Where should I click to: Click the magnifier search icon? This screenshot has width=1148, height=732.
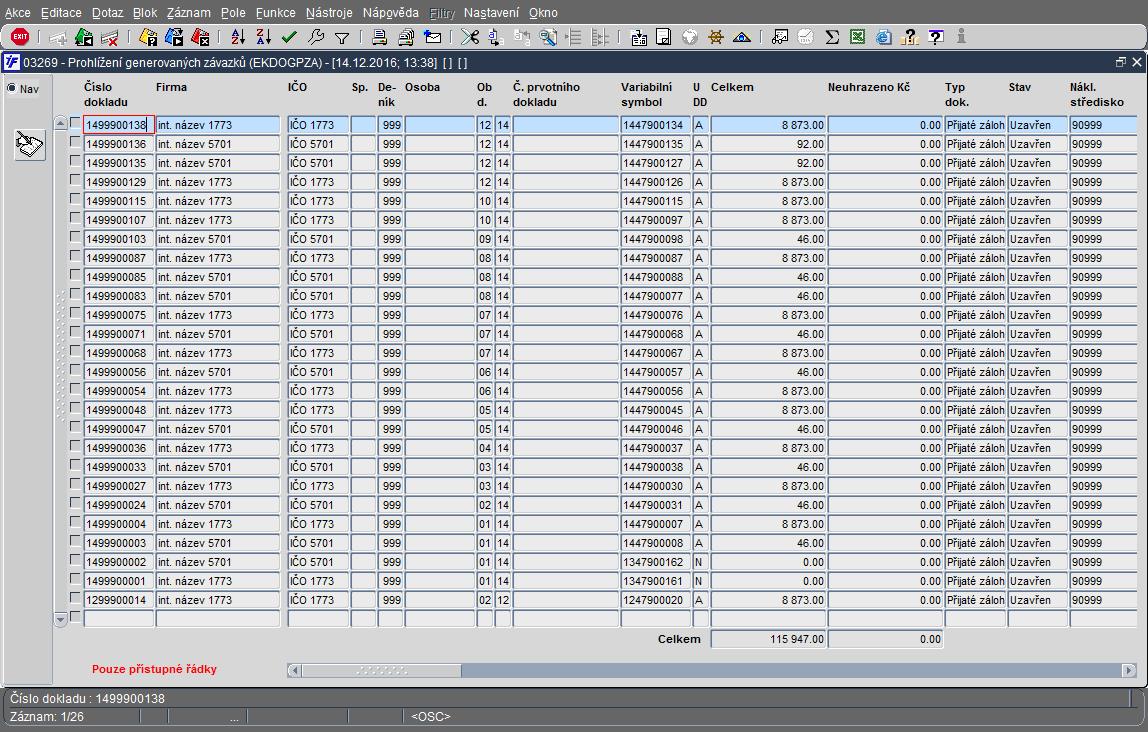coord(548,37)
